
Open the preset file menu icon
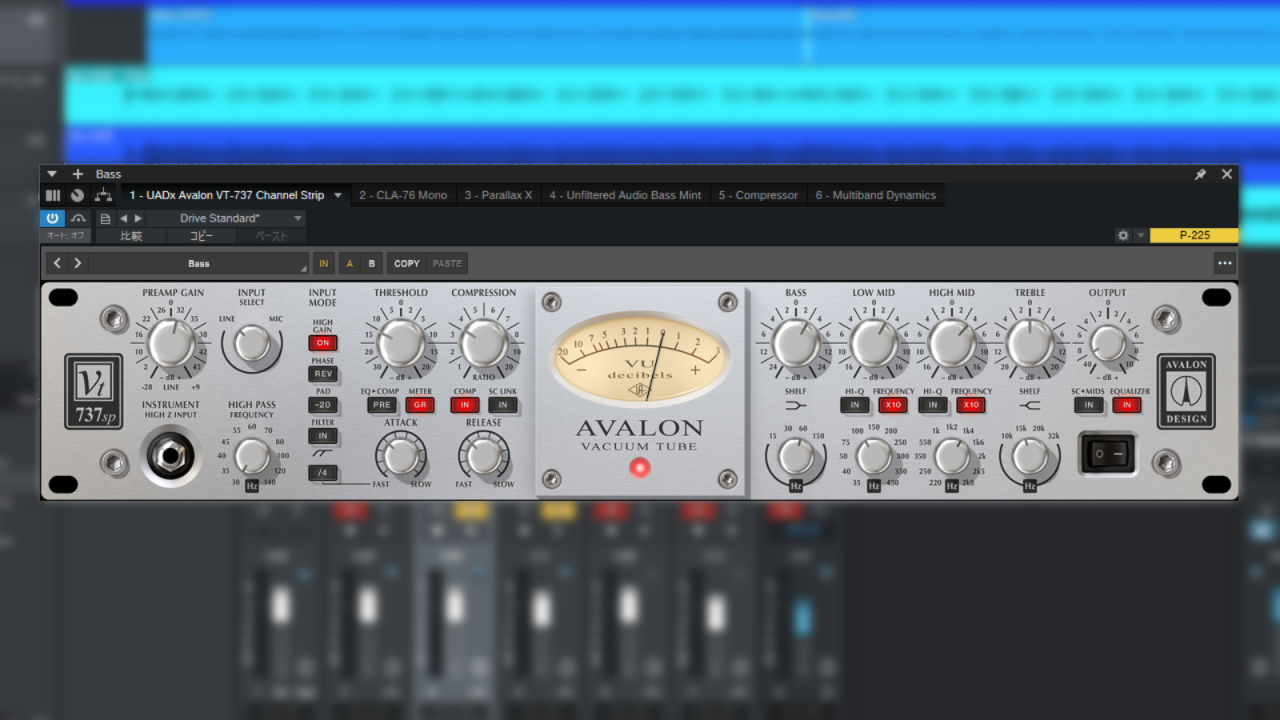click(105, 218)
